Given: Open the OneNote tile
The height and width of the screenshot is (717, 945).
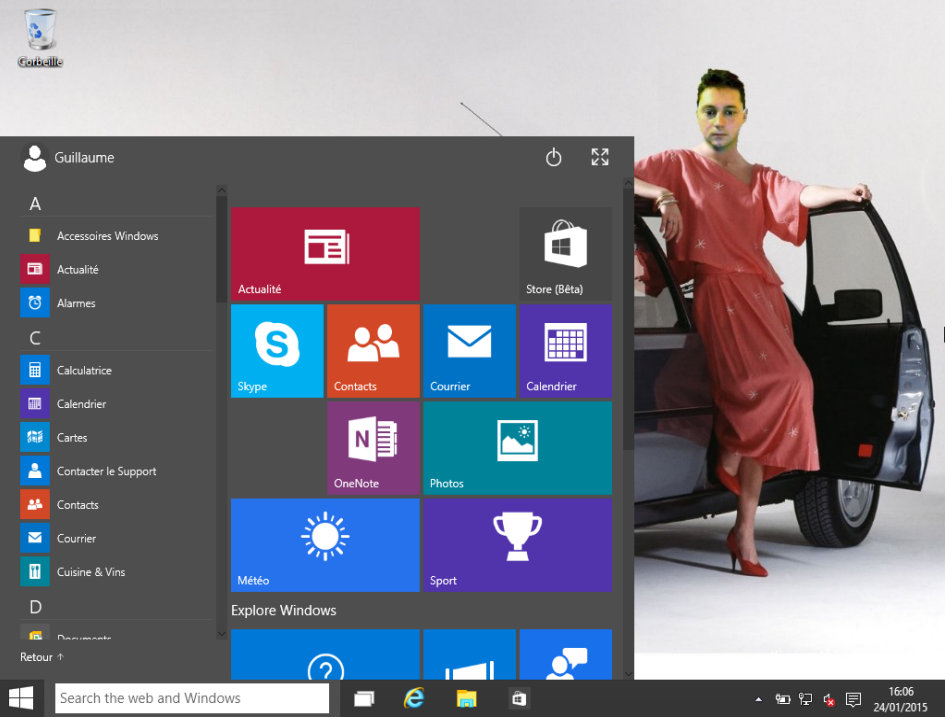Looking at the screenshot, I should coord(373,448).
